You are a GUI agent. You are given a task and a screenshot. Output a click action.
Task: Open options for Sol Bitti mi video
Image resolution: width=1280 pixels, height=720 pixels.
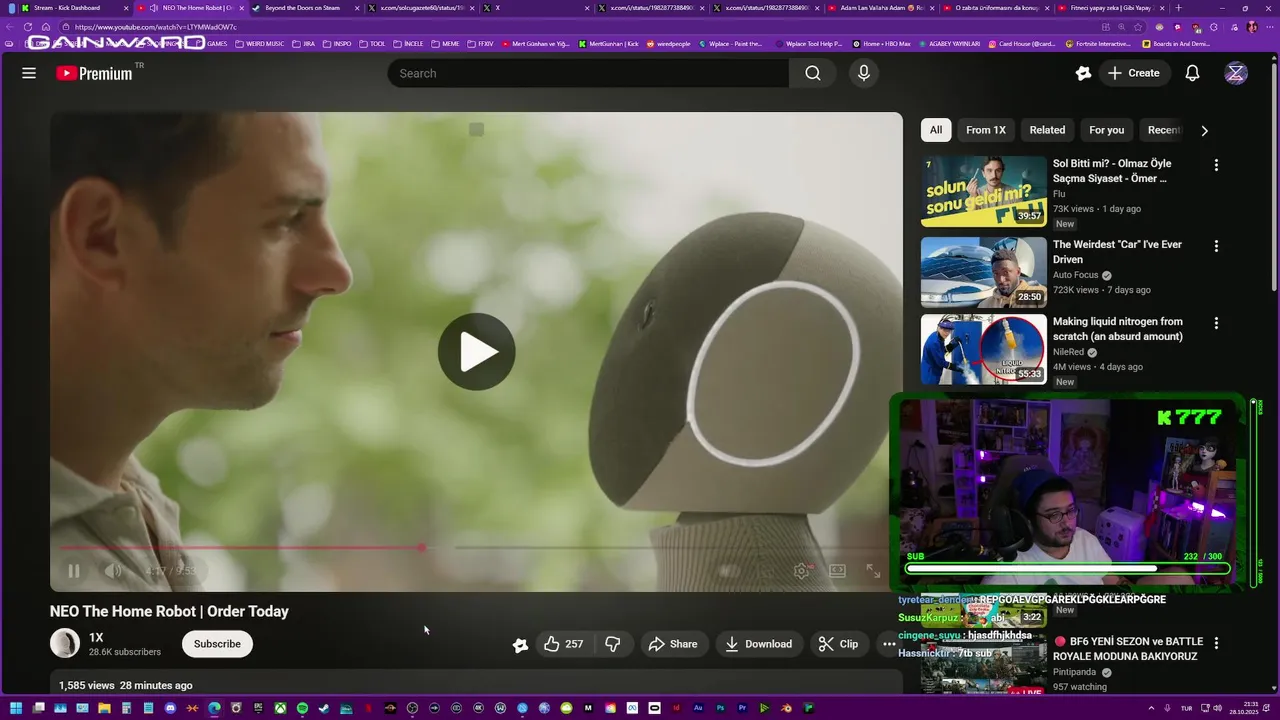[x=1216, y=165]
